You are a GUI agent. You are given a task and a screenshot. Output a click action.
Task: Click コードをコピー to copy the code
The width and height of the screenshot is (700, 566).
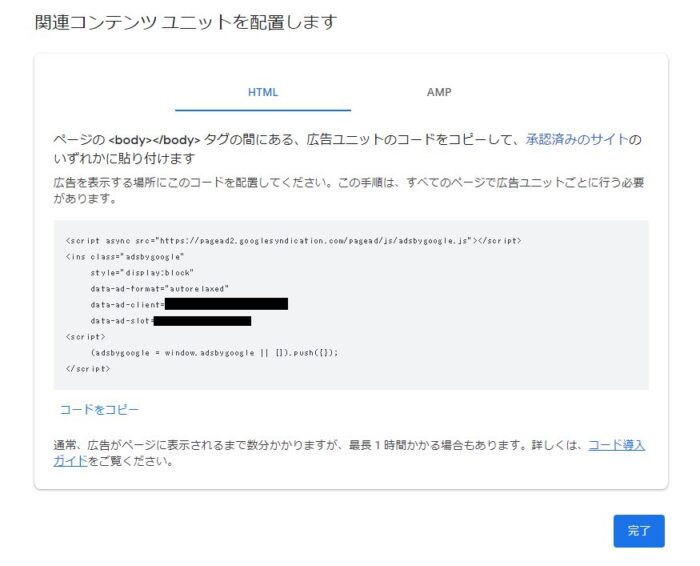click(99, 409)
